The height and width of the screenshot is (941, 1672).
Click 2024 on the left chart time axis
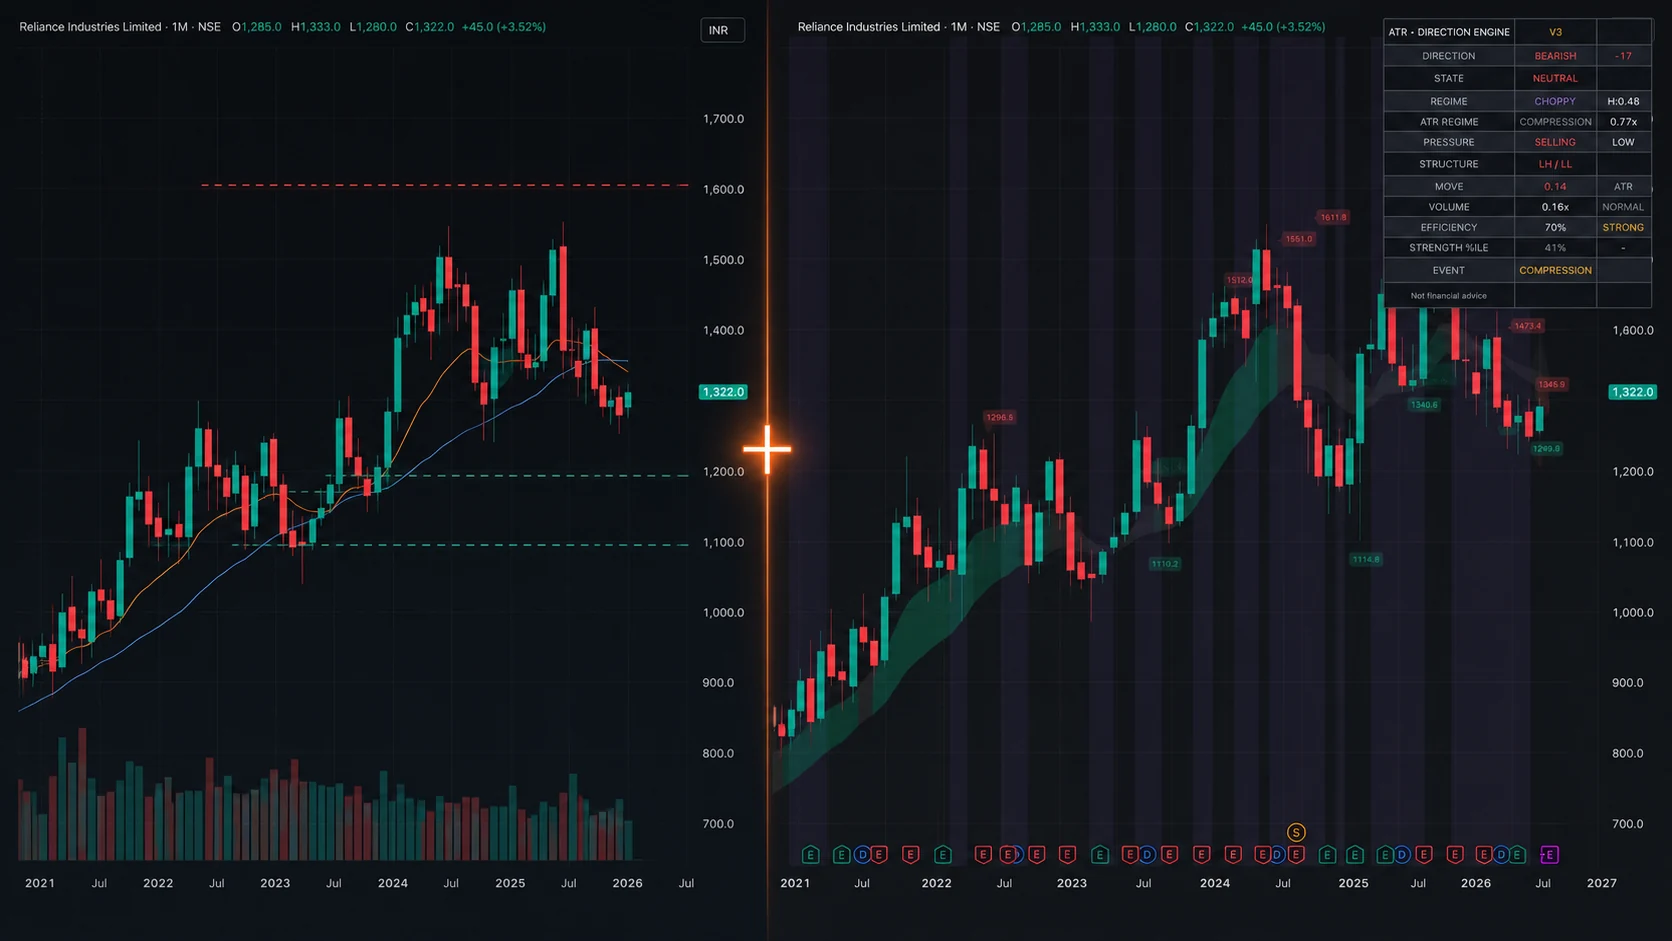pos(392,883)
